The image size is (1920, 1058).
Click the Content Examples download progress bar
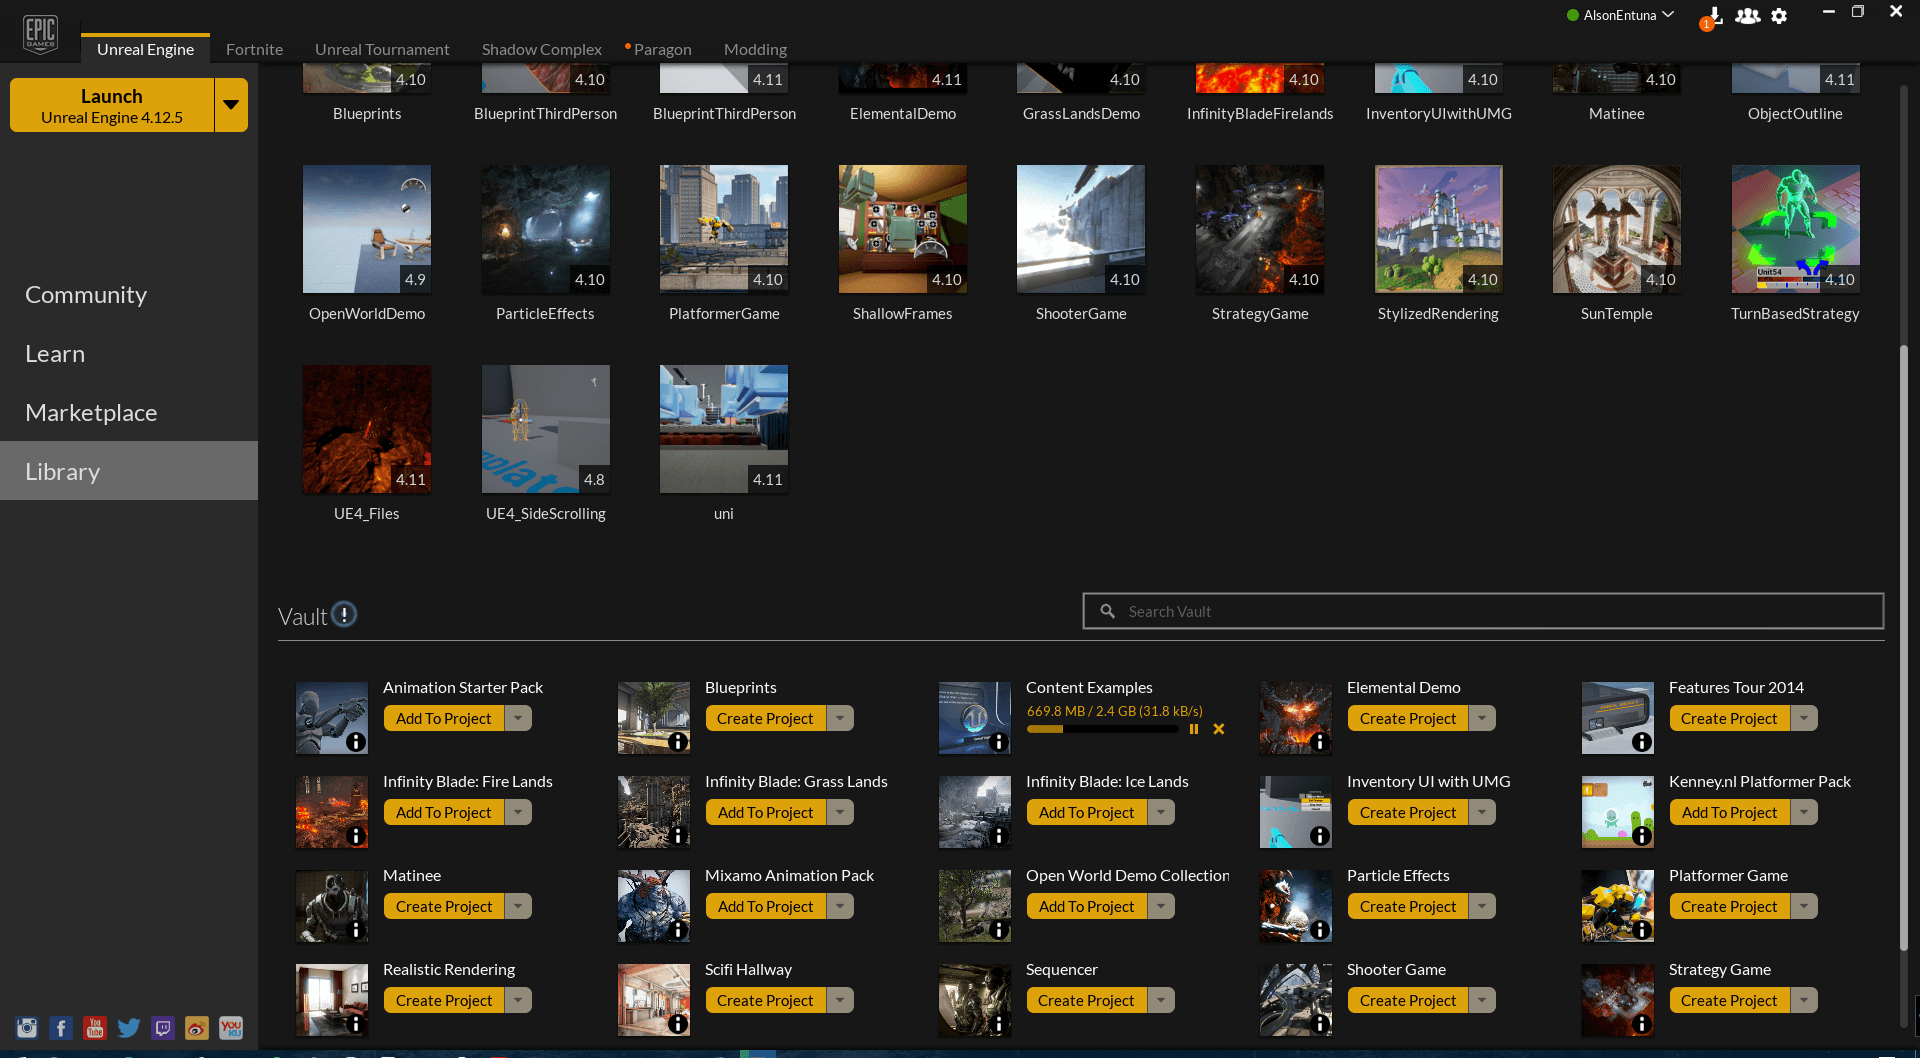1103,729
